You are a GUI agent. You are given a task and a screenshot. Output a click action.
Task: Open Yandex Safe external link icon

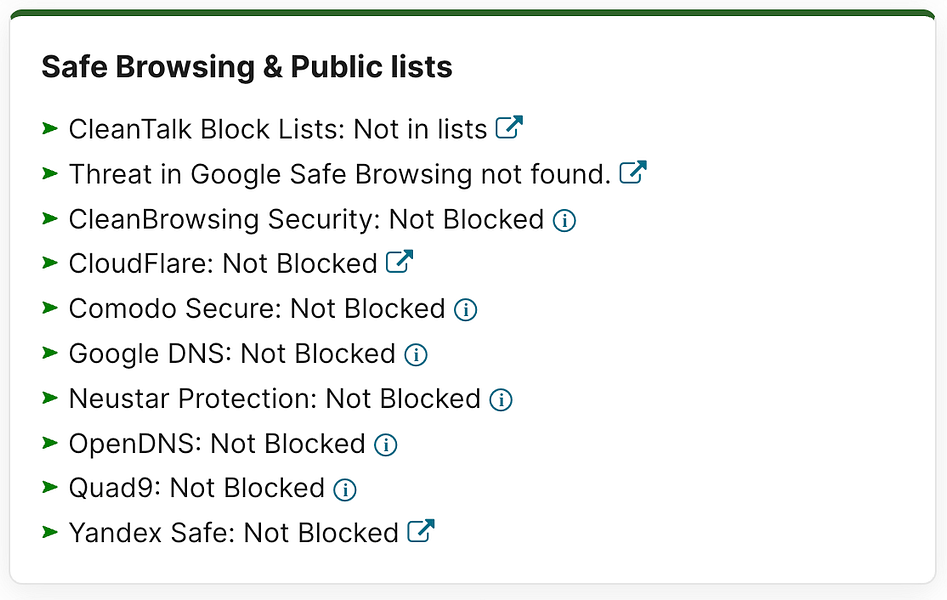tap(421, 531)
